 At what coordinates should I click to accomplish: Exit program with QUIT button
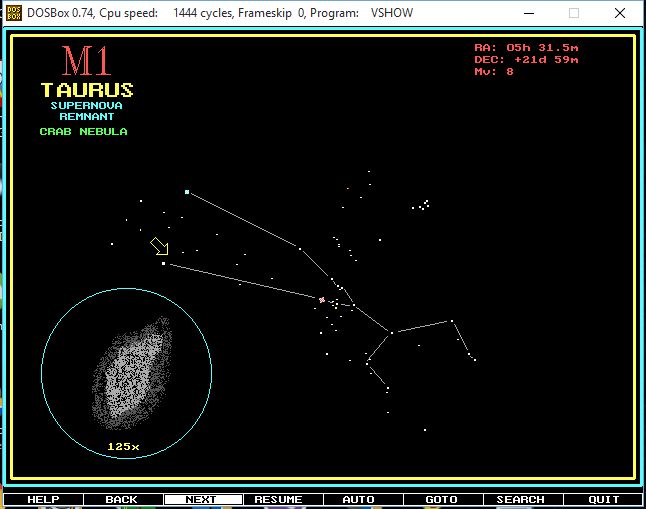pyautogui.click(x=603, y=500)
